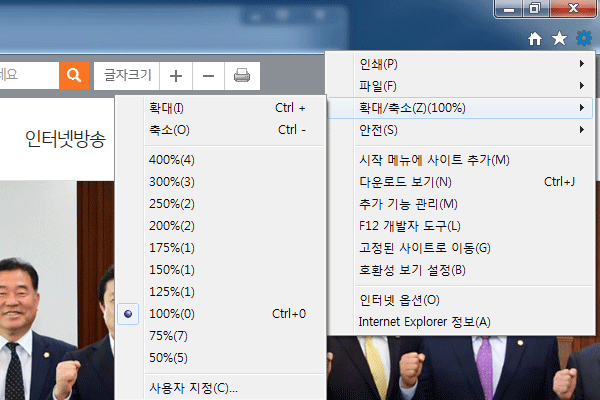Viewport: 600px width, 400px height.
Task: Set zoom to 300%(3)
Action: [221, 182]
